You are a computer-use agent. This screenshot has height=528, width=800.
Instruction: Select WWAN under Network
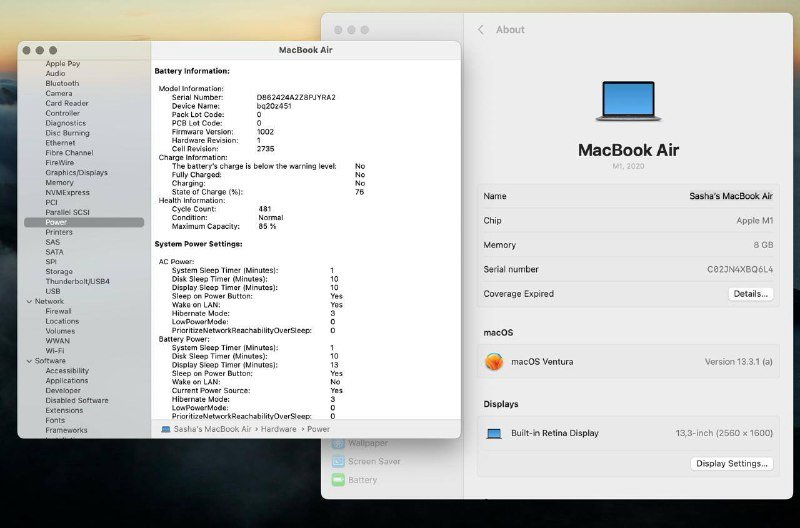pyautogui.click(x=58, y=341)
